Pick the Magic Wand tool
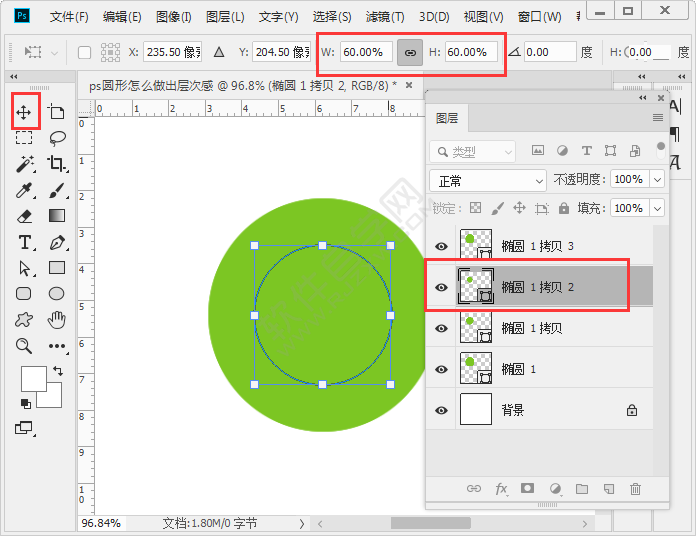Screen dimensions: 696x536 tap(25, 164)
